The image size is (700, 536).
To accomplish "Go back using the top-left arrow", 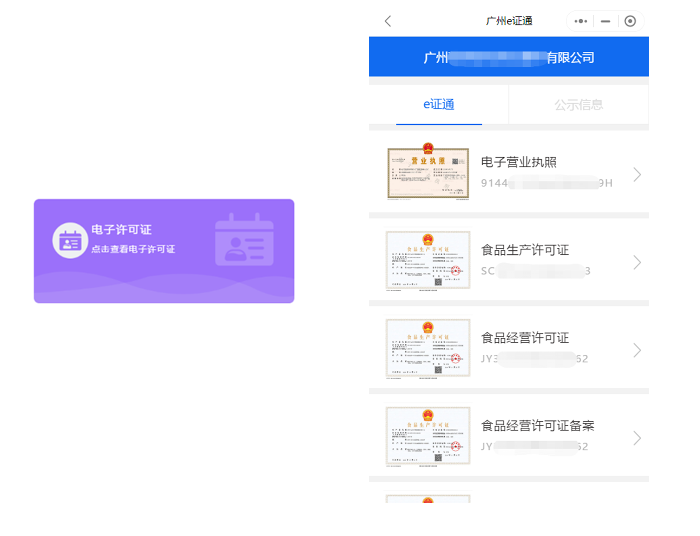I will pyautogui.click(x=388, y=21).
